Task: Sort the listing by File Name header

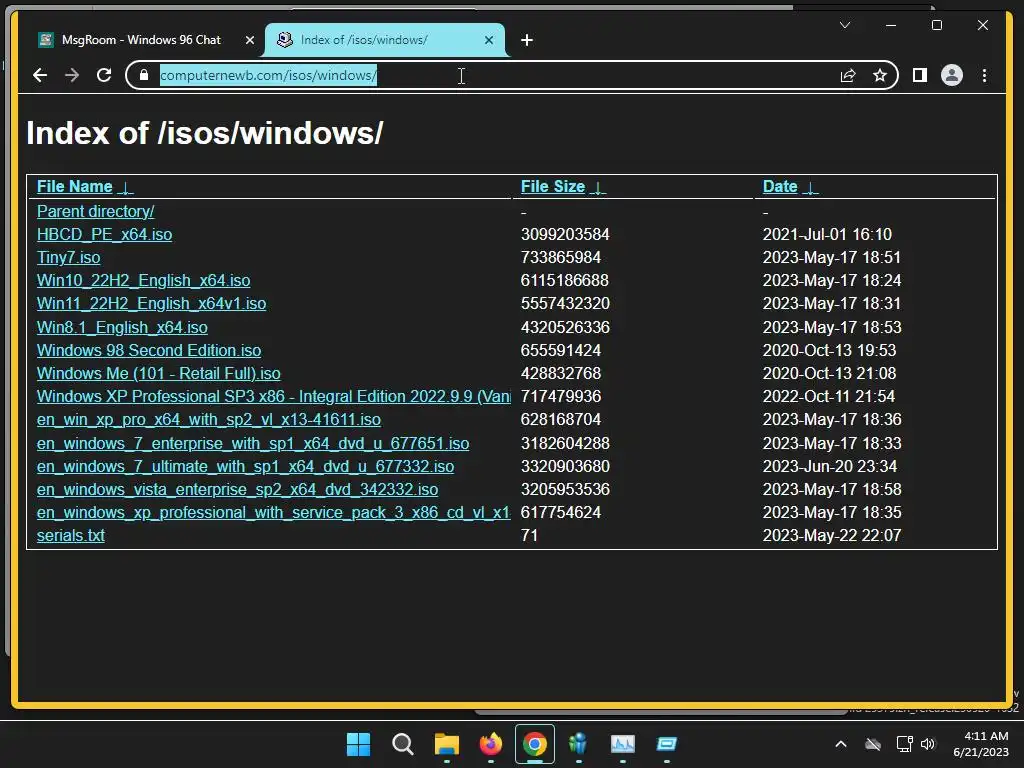Action: (x=85, y=187)
